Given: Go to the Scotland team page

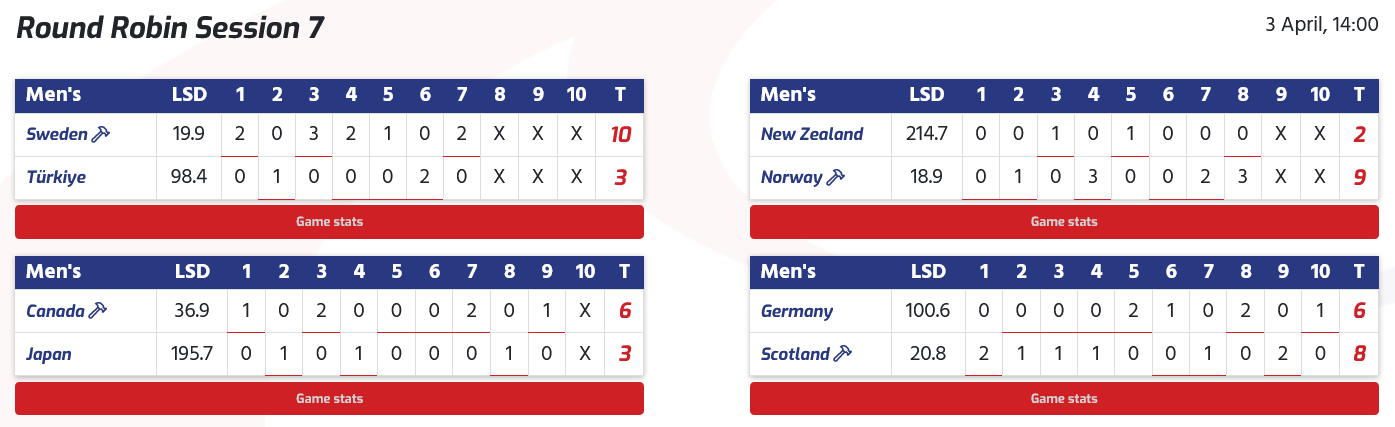Looking at the screenshot, I should (795, 354).
